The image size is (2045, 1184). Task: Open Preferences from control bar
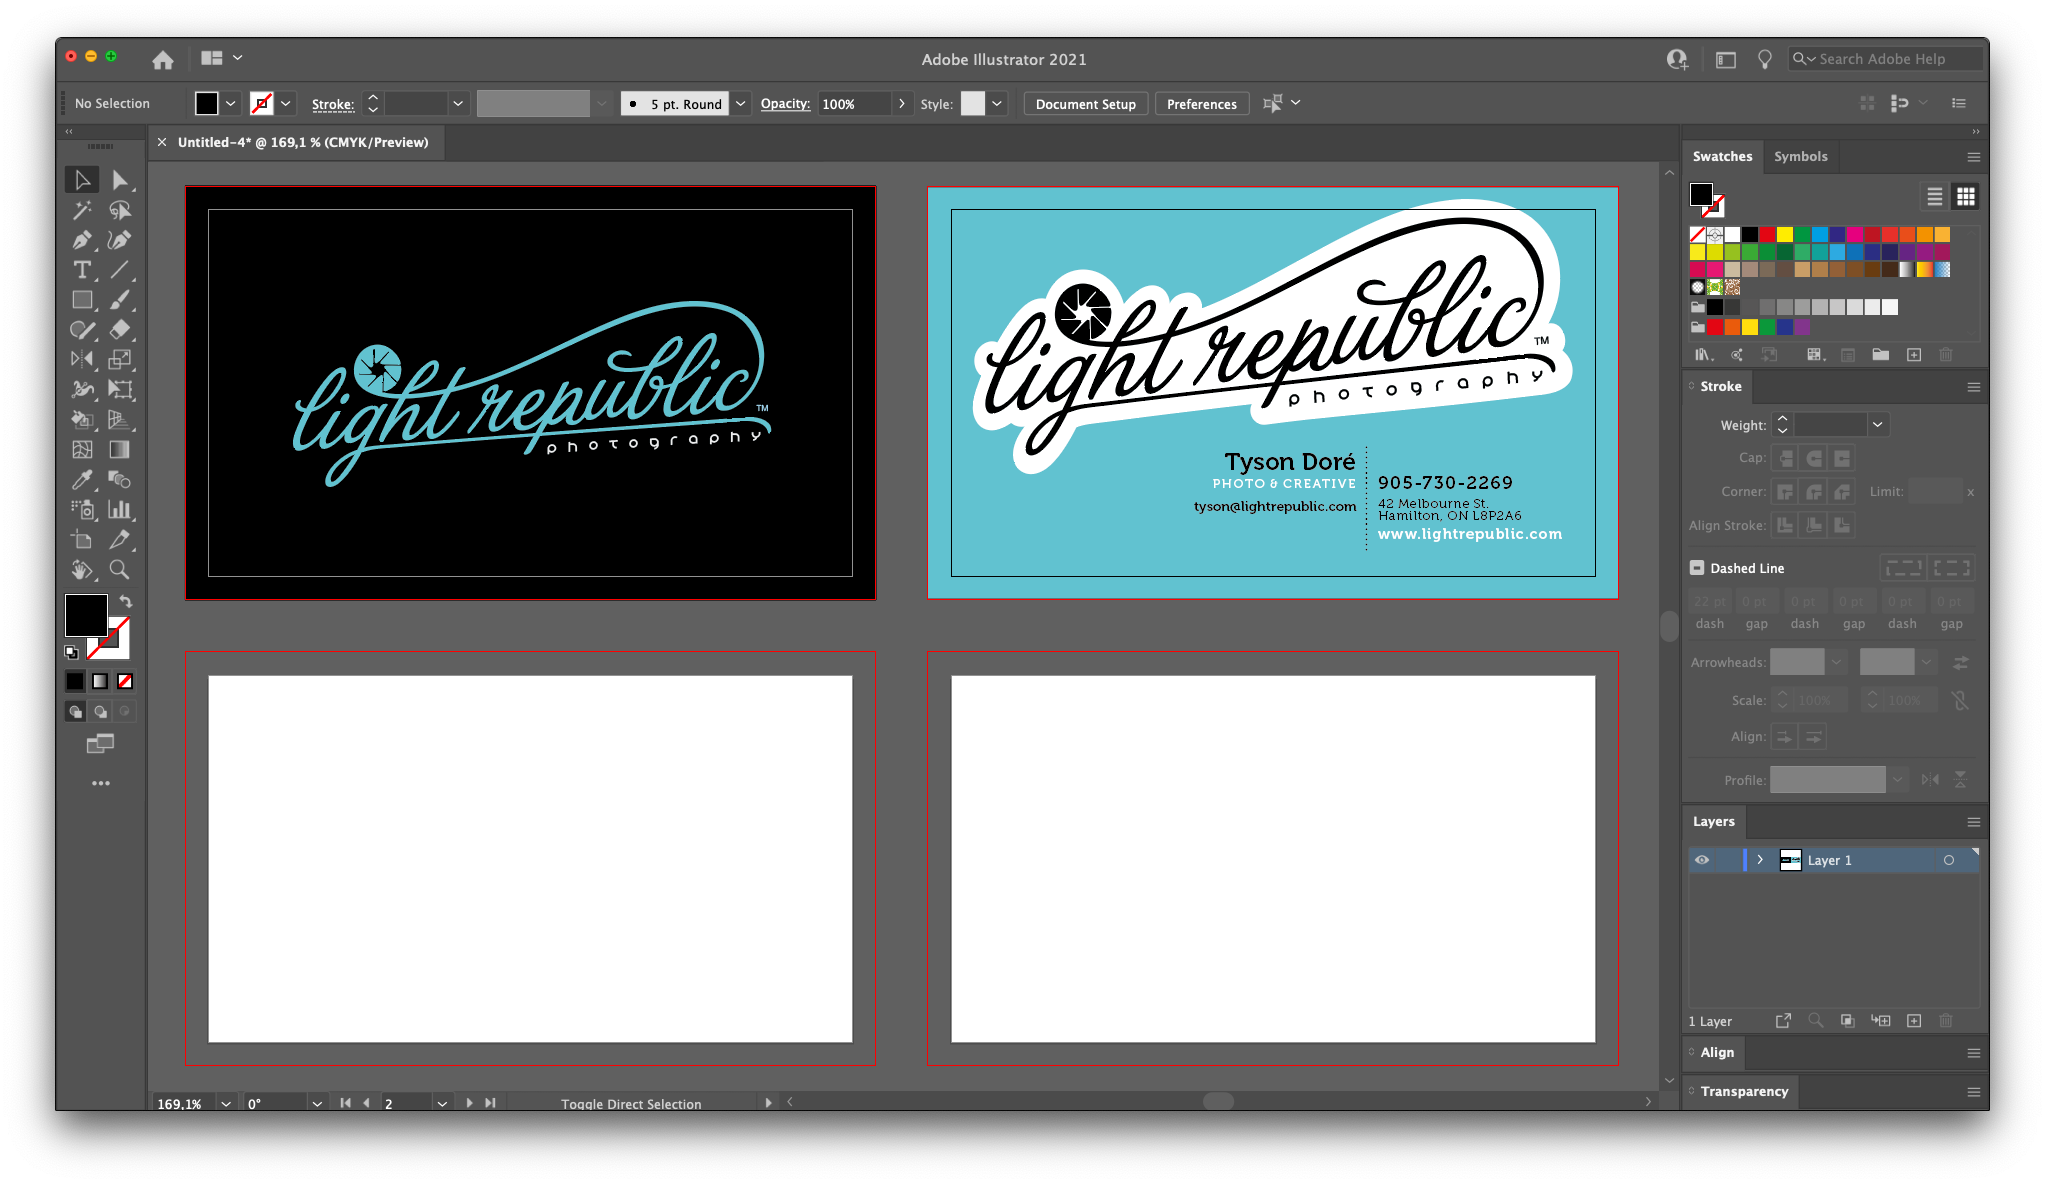pos(1201,104)
